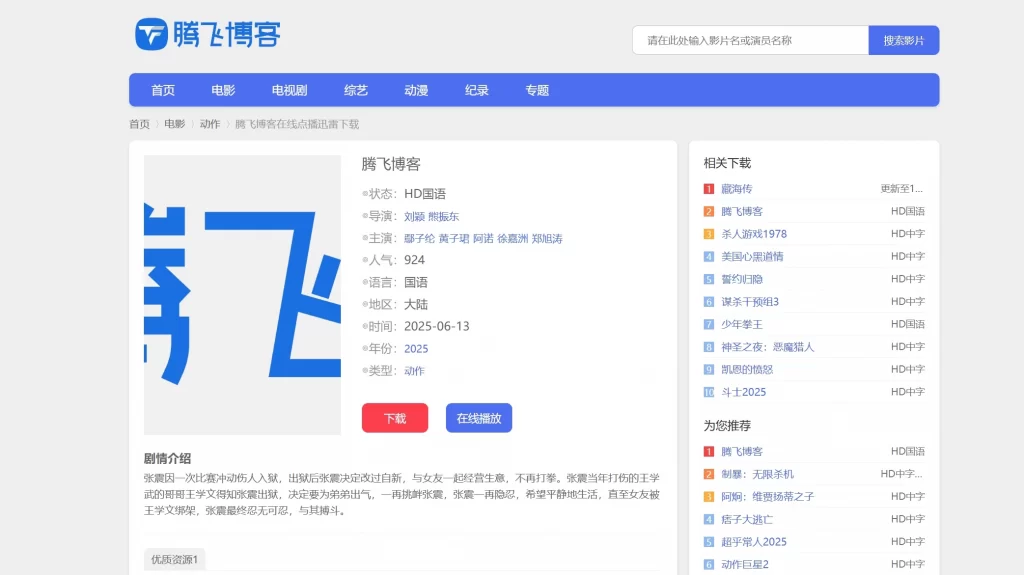
Task: Focus the movie name search field
Action: 750,41
